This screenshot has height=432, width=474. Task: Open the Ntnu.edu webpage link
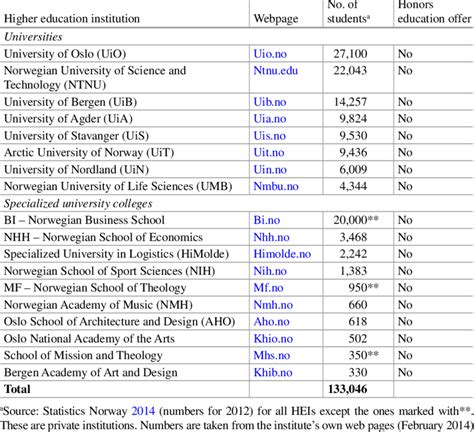click(276, 71)
